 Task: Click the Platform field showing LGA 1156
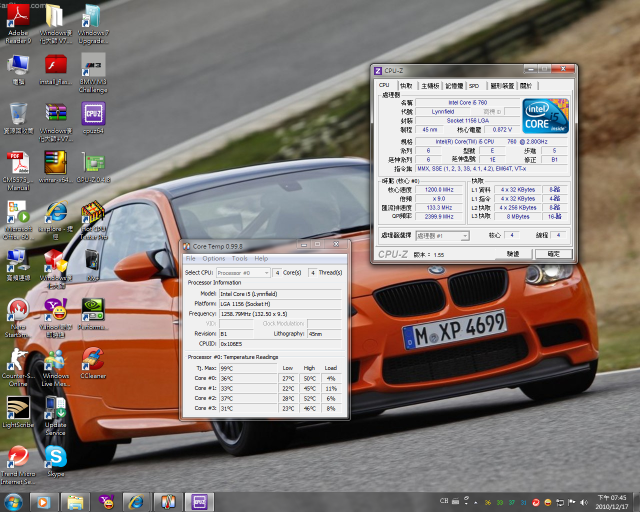click(x=280, y=304)
